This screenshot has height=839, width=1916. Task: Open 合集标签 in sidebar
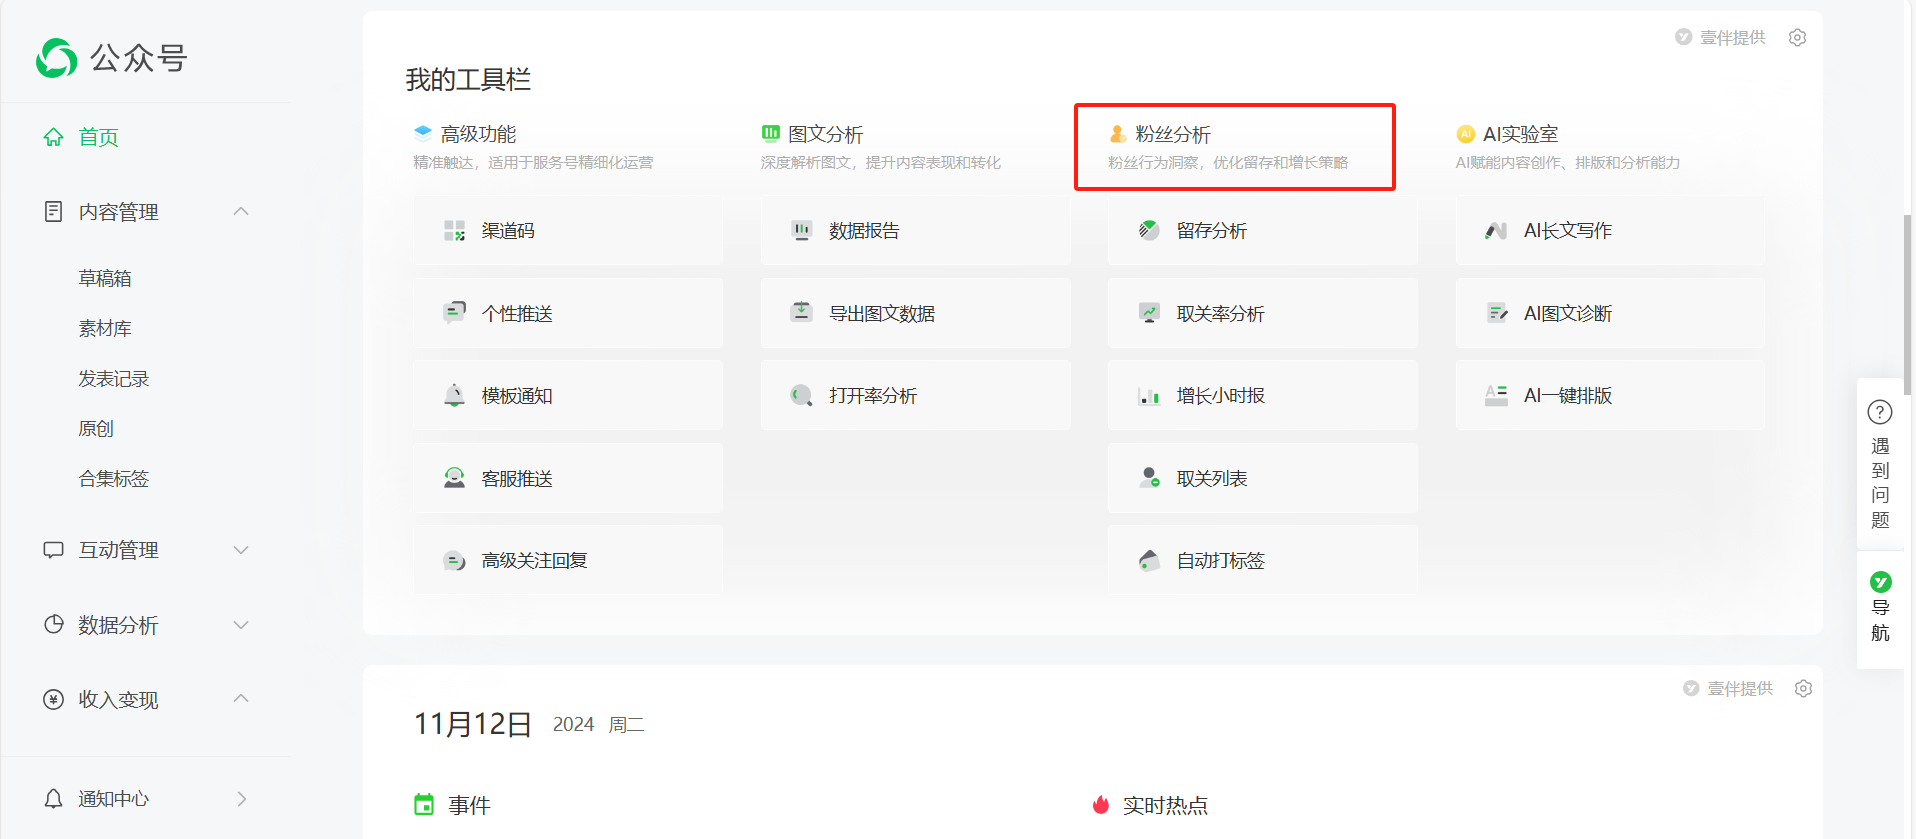tap(114, 478)
